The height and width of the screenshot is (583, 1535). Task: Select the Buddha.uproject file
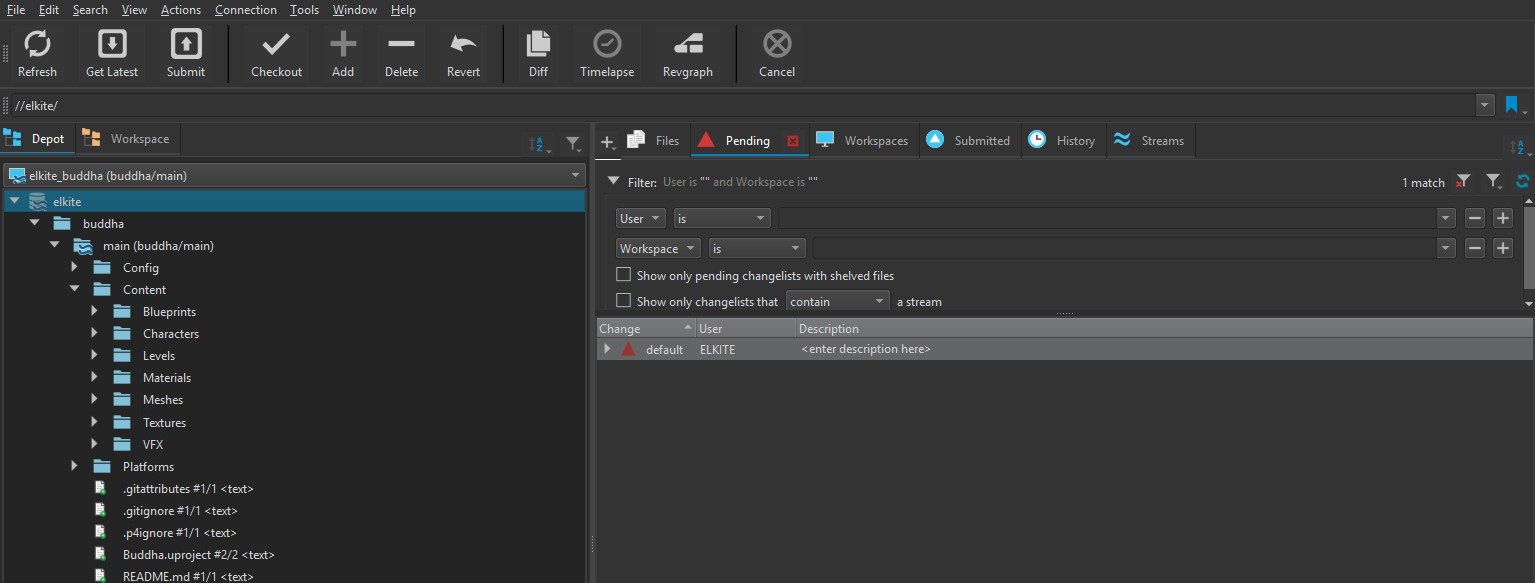pos(198,554)
